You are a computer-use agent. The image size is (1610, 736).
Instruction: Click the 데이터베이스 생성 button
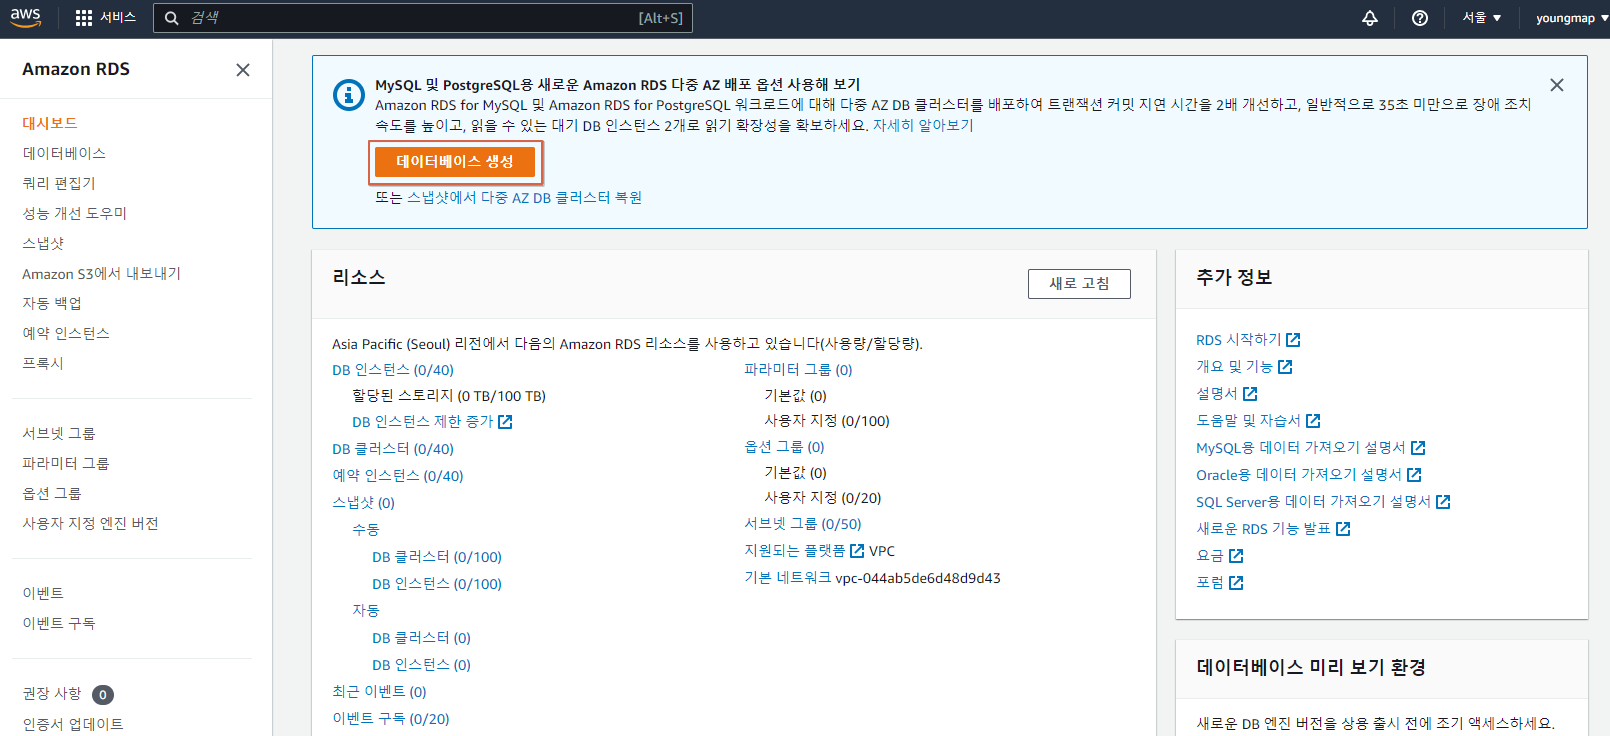455,162
